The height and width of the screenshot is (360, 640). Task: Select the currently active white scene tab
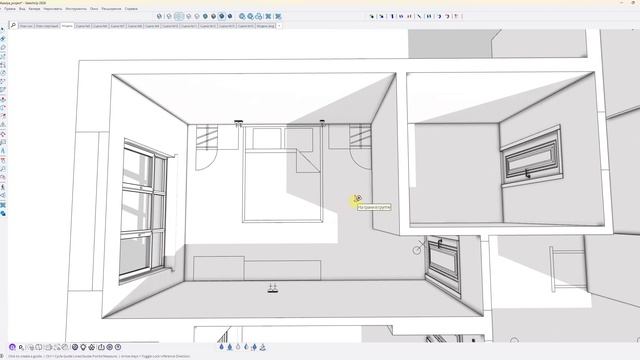pos(67,26)
